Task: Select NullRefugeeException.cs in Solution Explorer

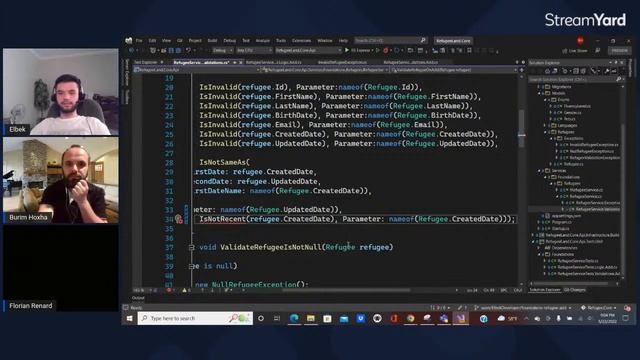Action: click(592, 151)
